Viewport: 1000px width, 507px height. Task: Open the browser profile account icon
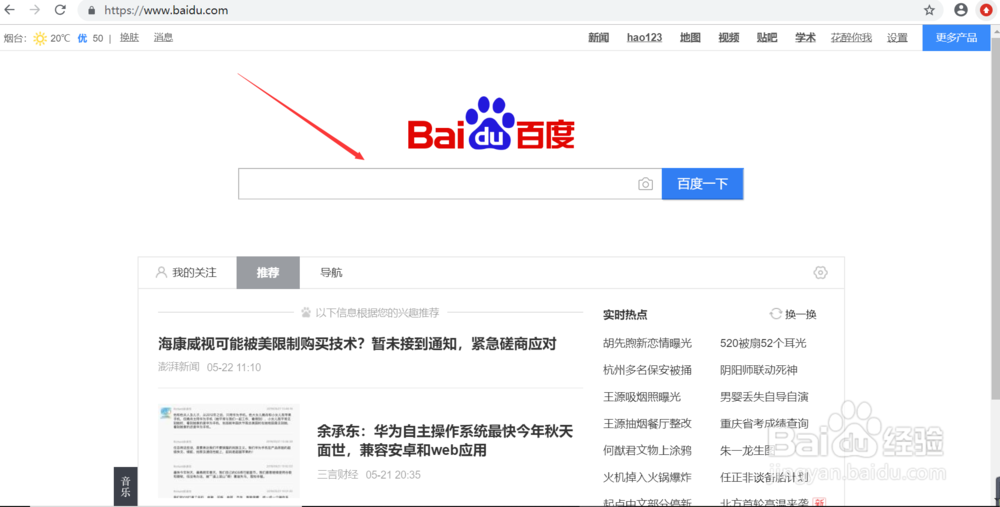[x=960, y=10]
